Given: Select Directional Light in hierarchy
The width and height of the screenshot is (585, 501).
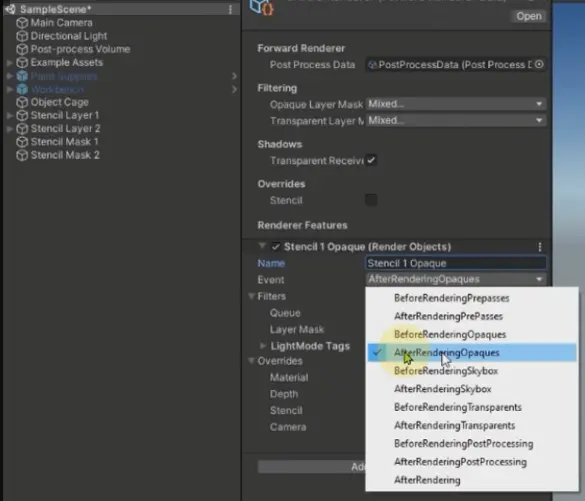Looking at the screenshot, I should 69,36.
